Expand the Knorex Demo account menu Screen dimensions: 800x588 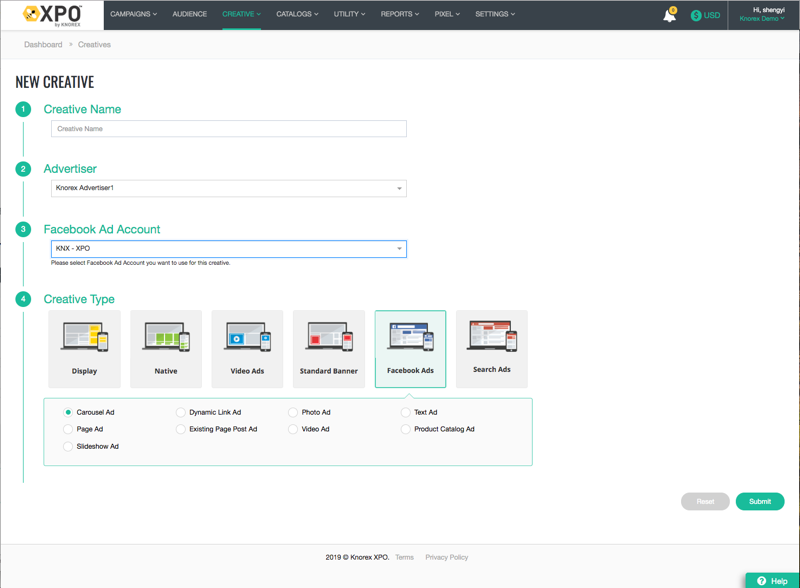pos(762,19)
